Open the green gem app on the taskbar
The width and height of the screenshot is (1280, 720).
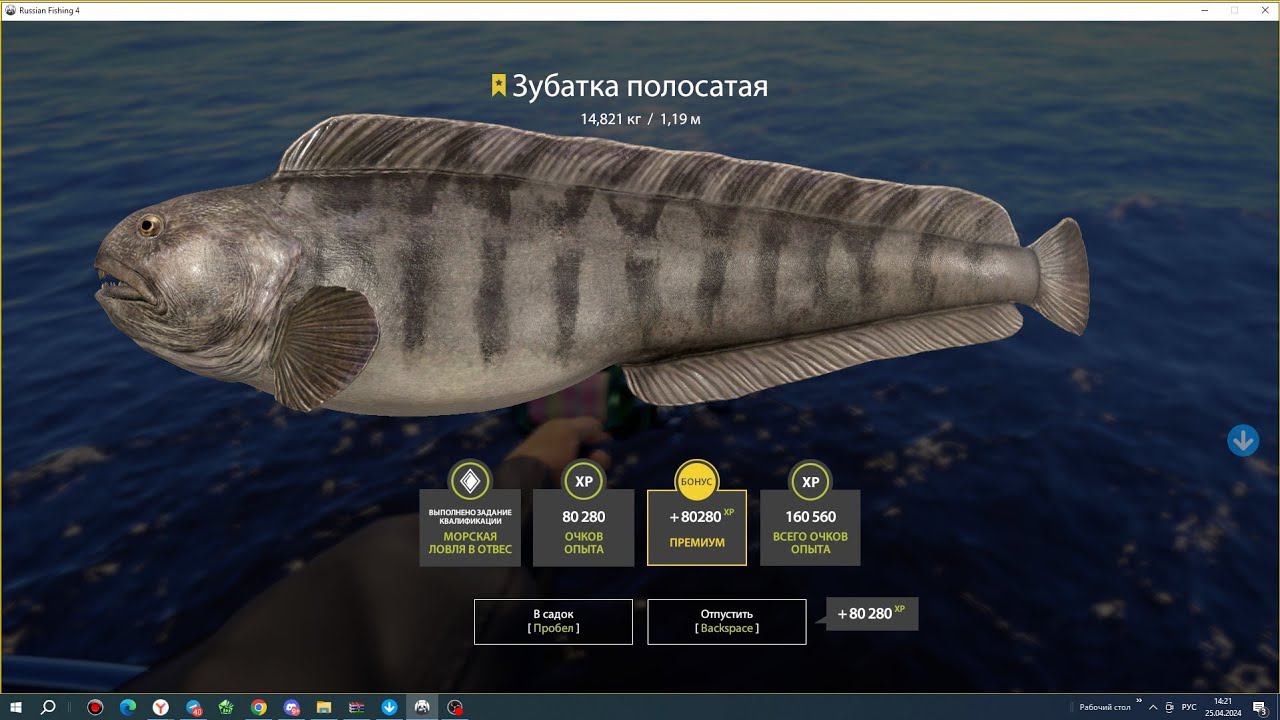tap(226, 707)
